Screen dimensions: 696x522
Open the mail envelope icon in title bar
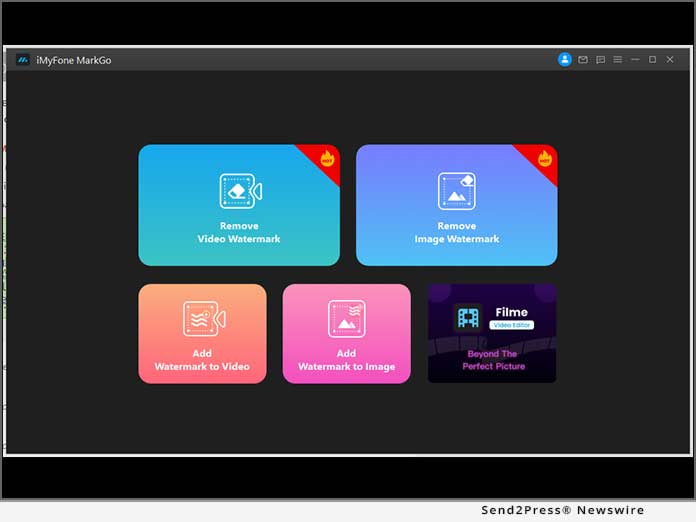pos(584,60)
